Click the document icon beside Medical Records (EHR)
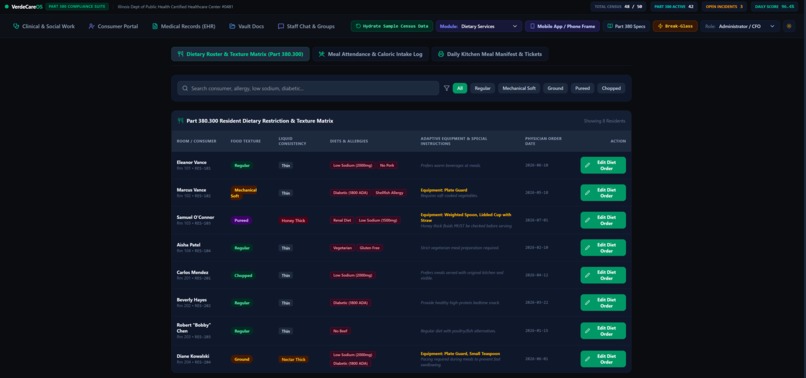Viewport: 806px width, 378px height. point(155,26)
